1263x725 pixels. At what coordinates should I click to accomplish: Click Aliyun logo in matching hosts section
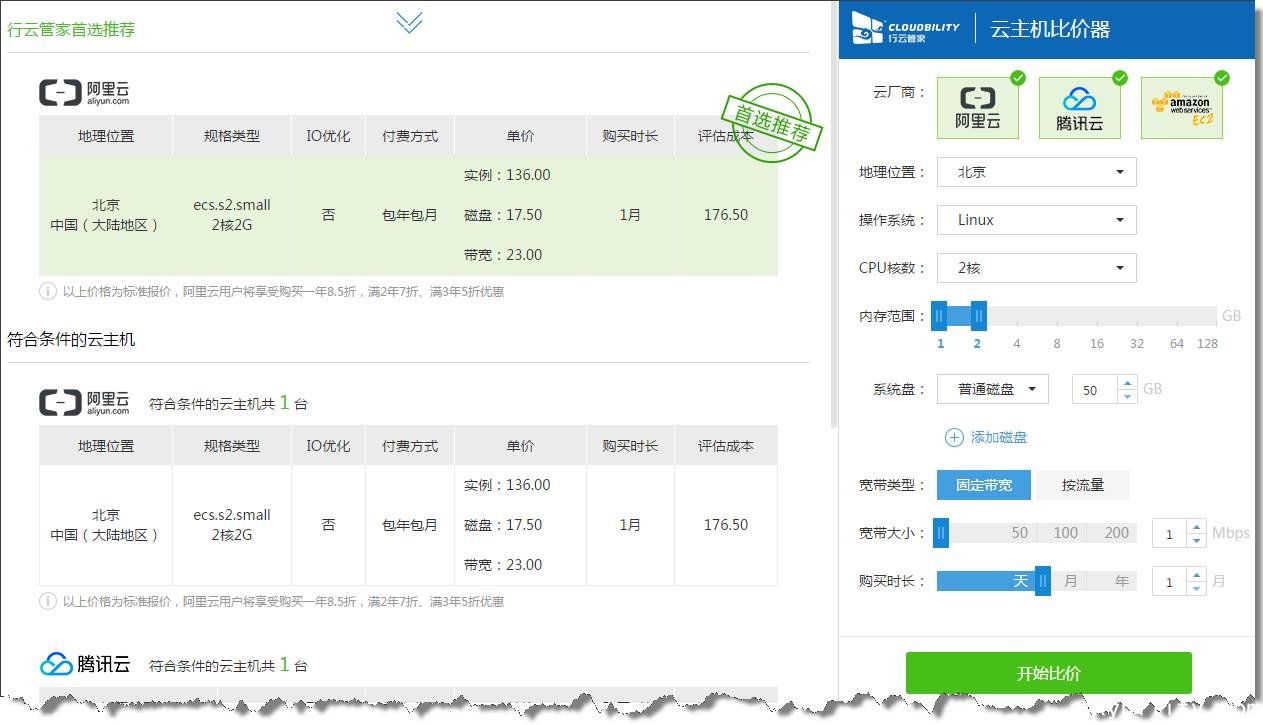click(85, 402)
